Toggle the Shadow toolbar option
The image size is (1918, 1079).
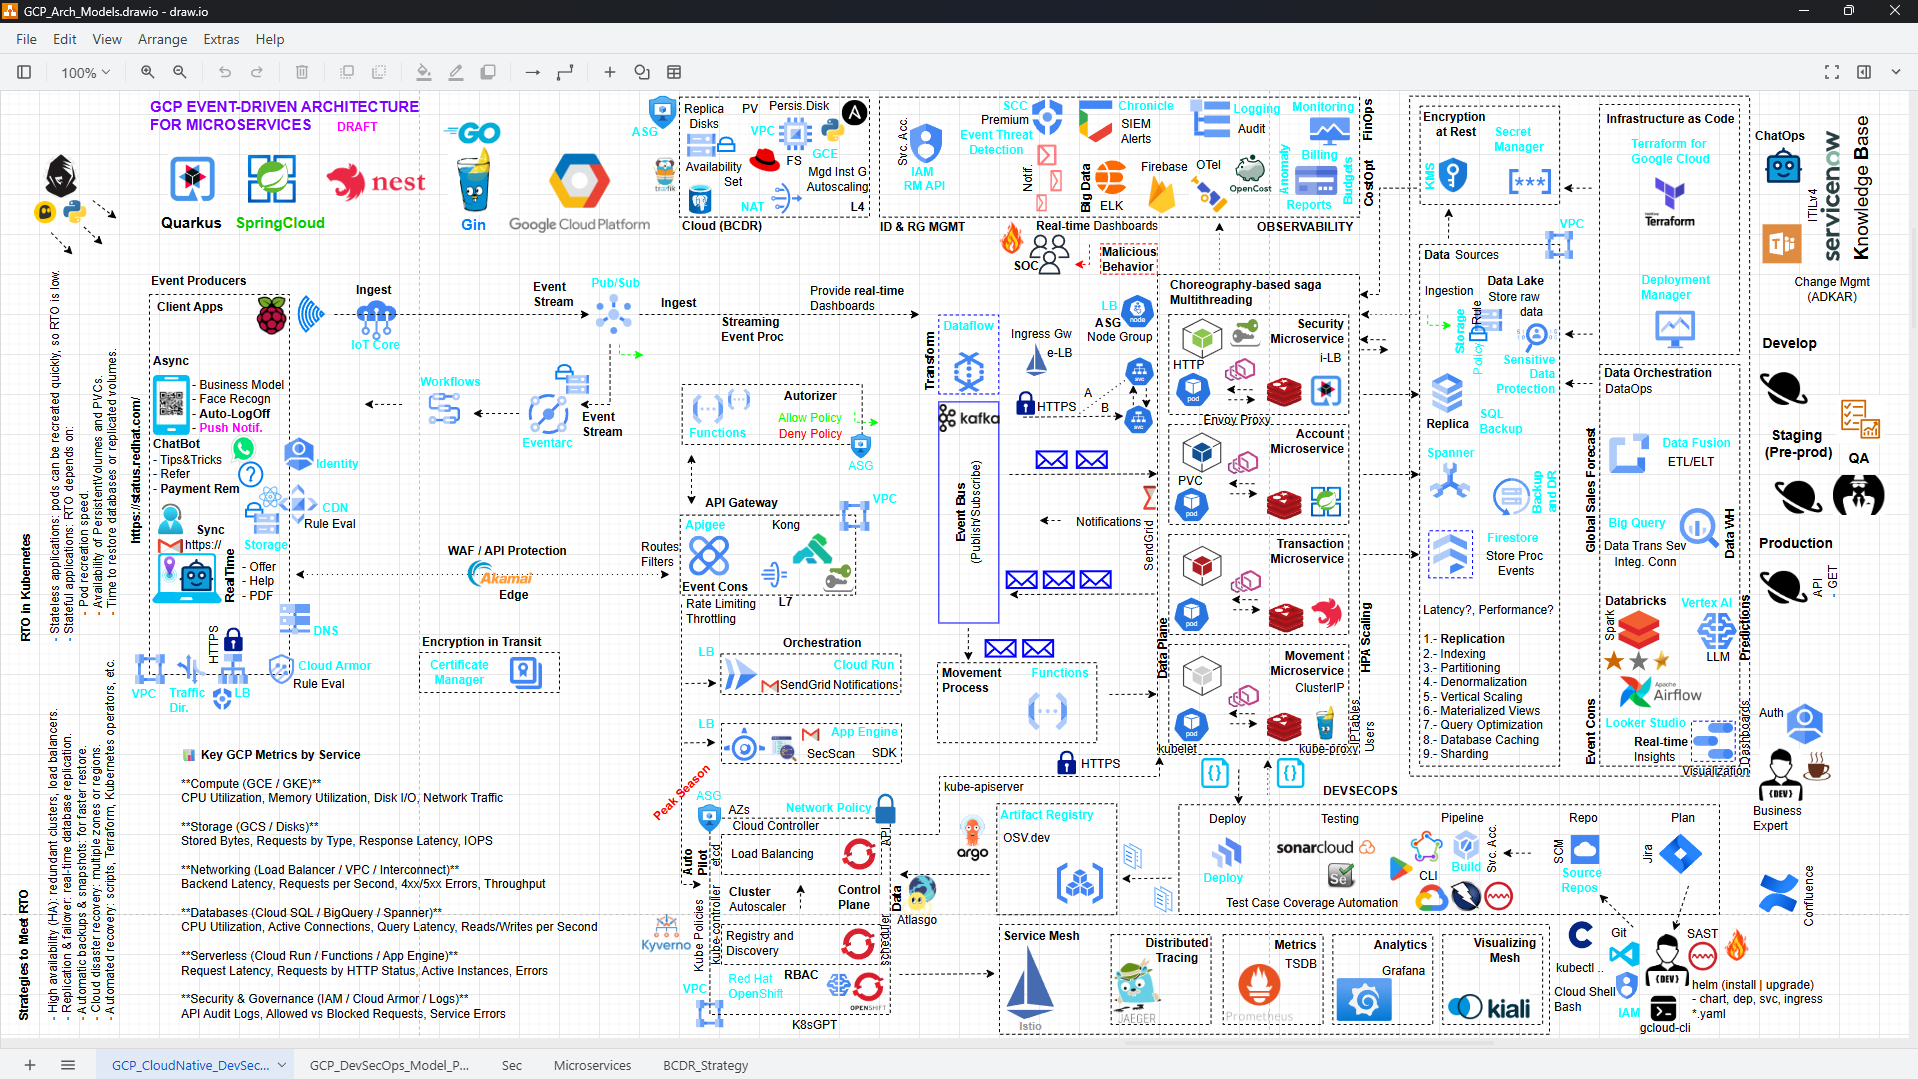click(x=488, y=72)
